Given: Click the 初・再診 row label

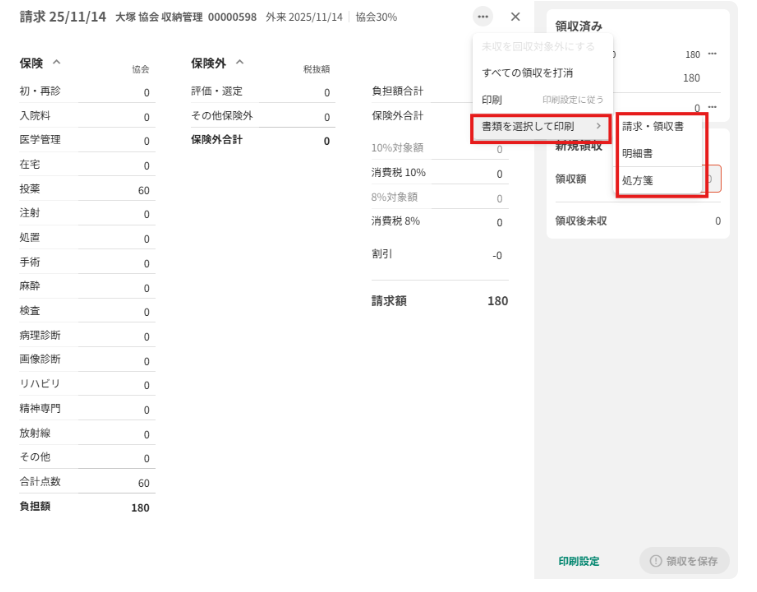Looking at the screenshot, I should (40, 91).
